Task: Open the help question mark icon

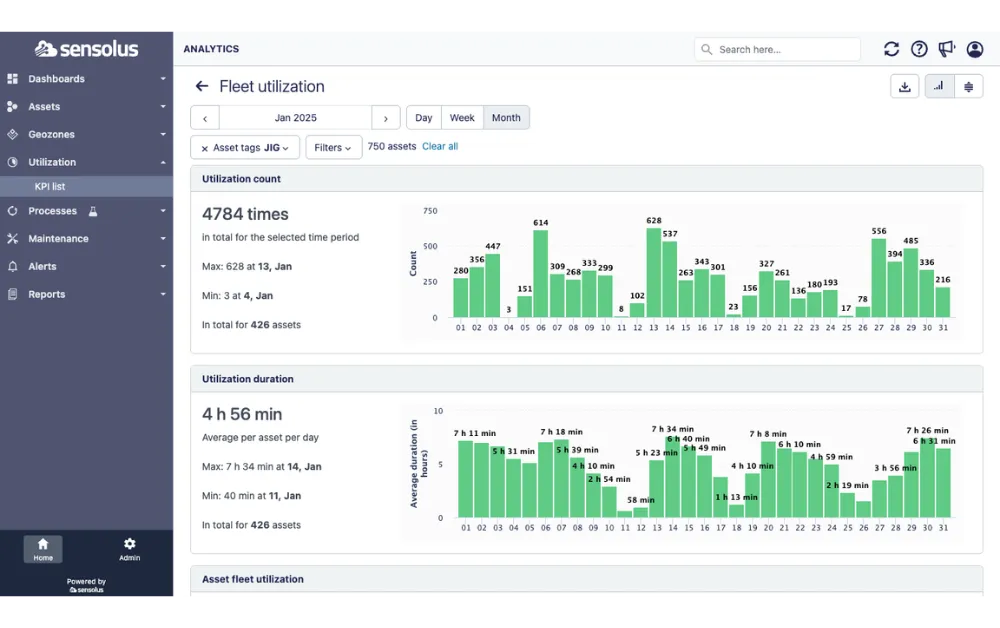Action: (x=919, y=49)
